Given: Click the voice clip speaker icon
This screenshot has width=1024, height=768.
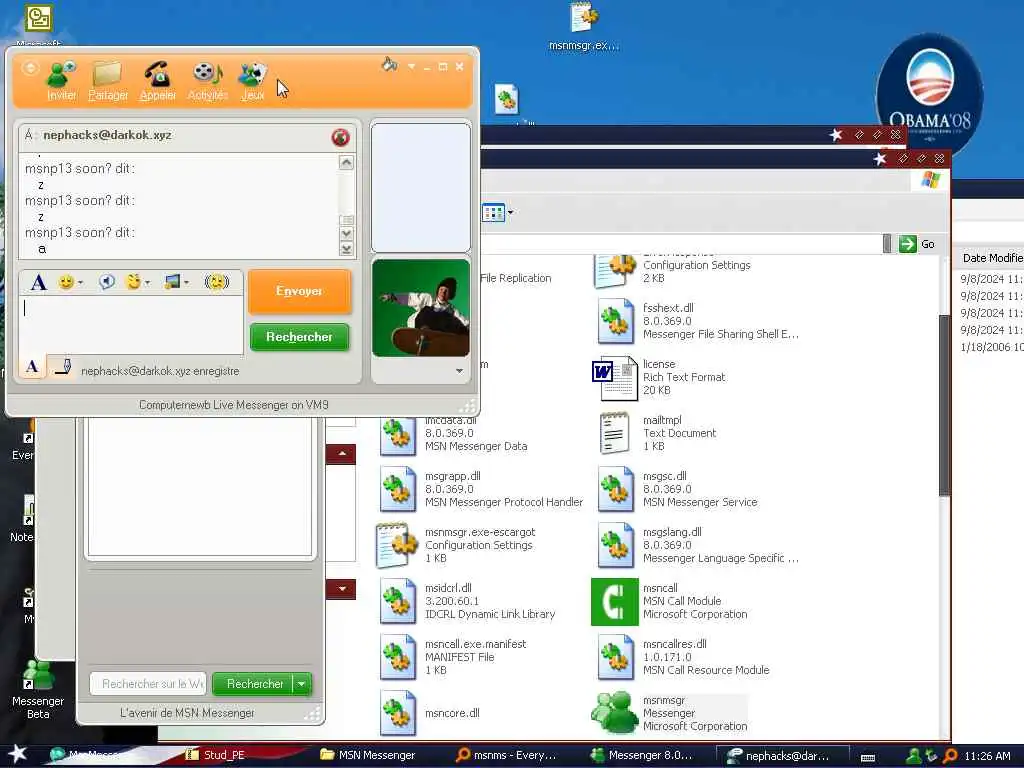Looking at the screenshot, I should (x=106, y=281).
